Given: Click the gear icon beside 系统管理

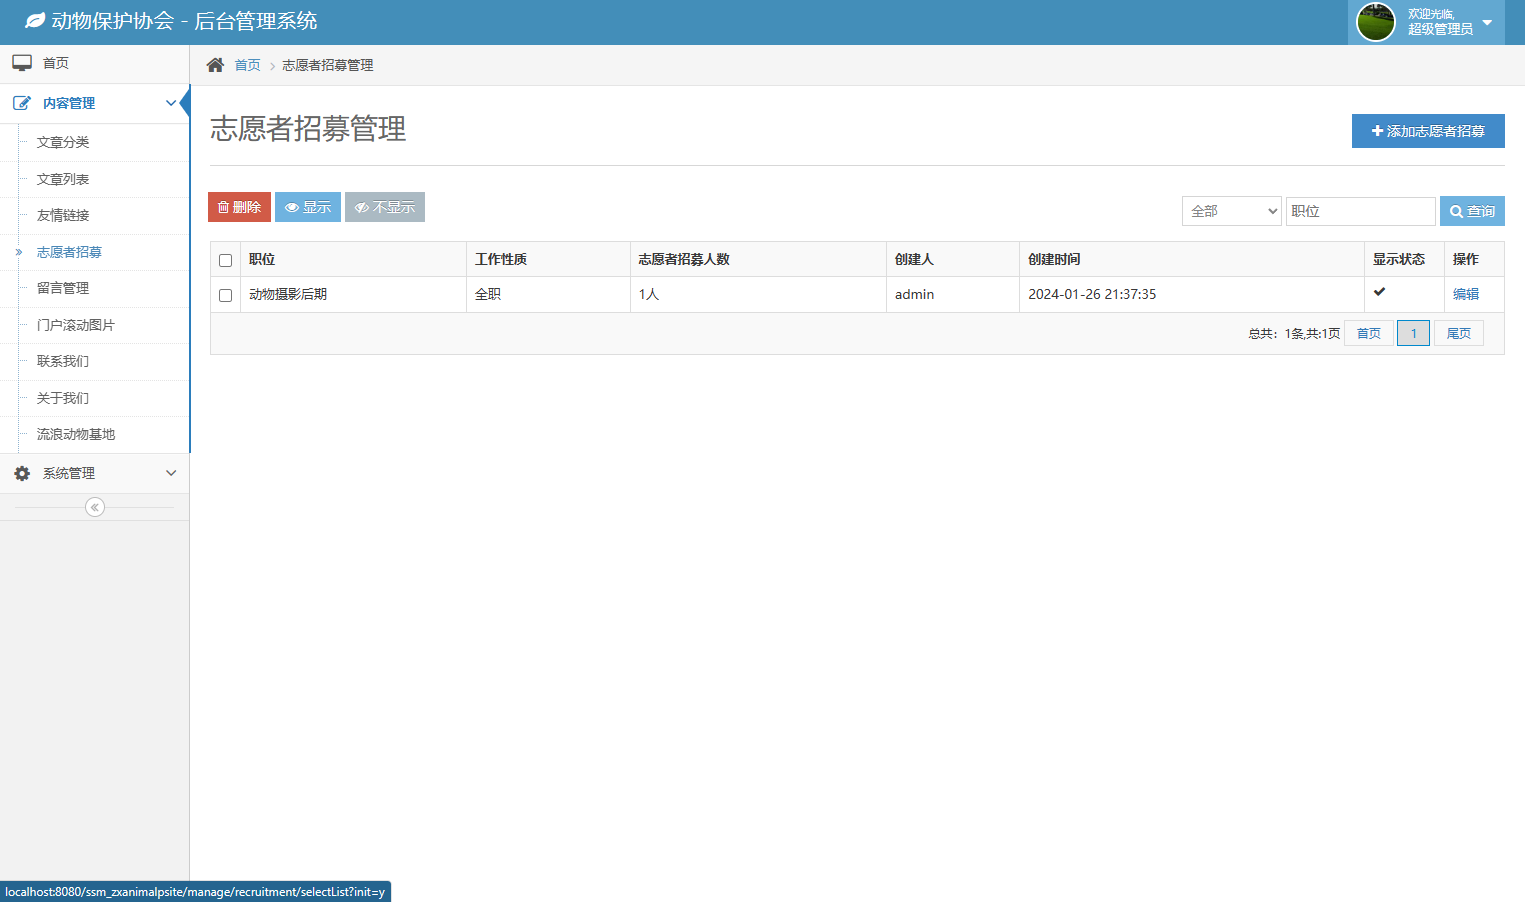Looking at the screenshot, I should 22,472.
